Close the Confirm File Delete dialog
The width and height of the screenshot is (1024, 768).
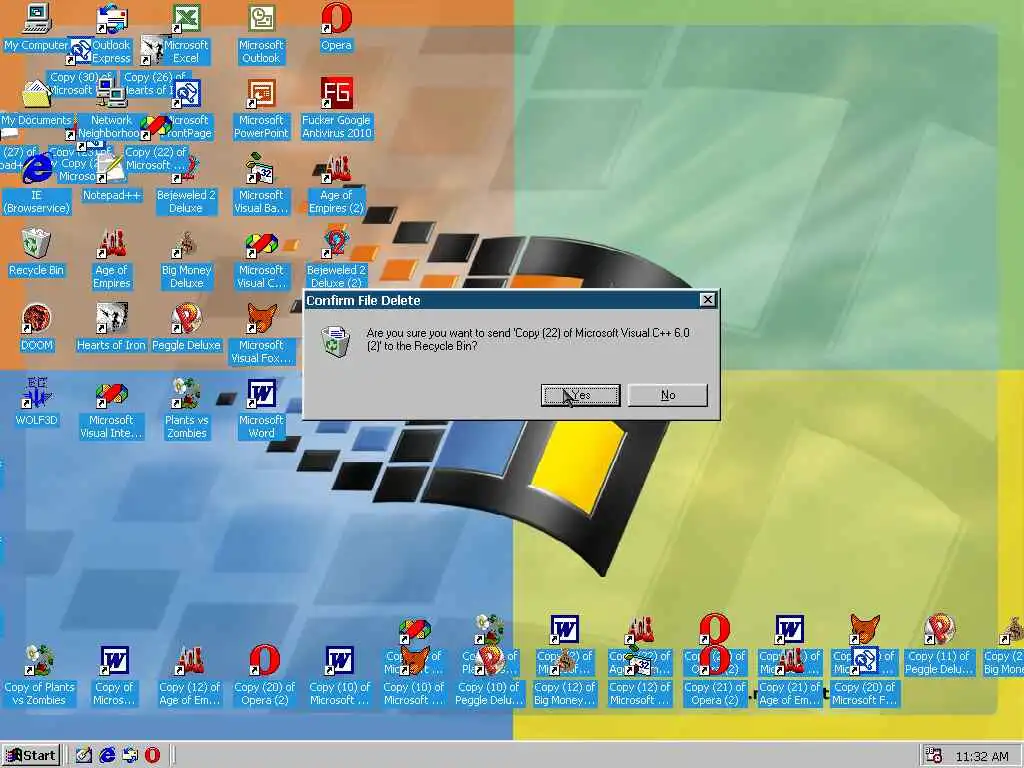pyautogui.click(x=707, y=300)
